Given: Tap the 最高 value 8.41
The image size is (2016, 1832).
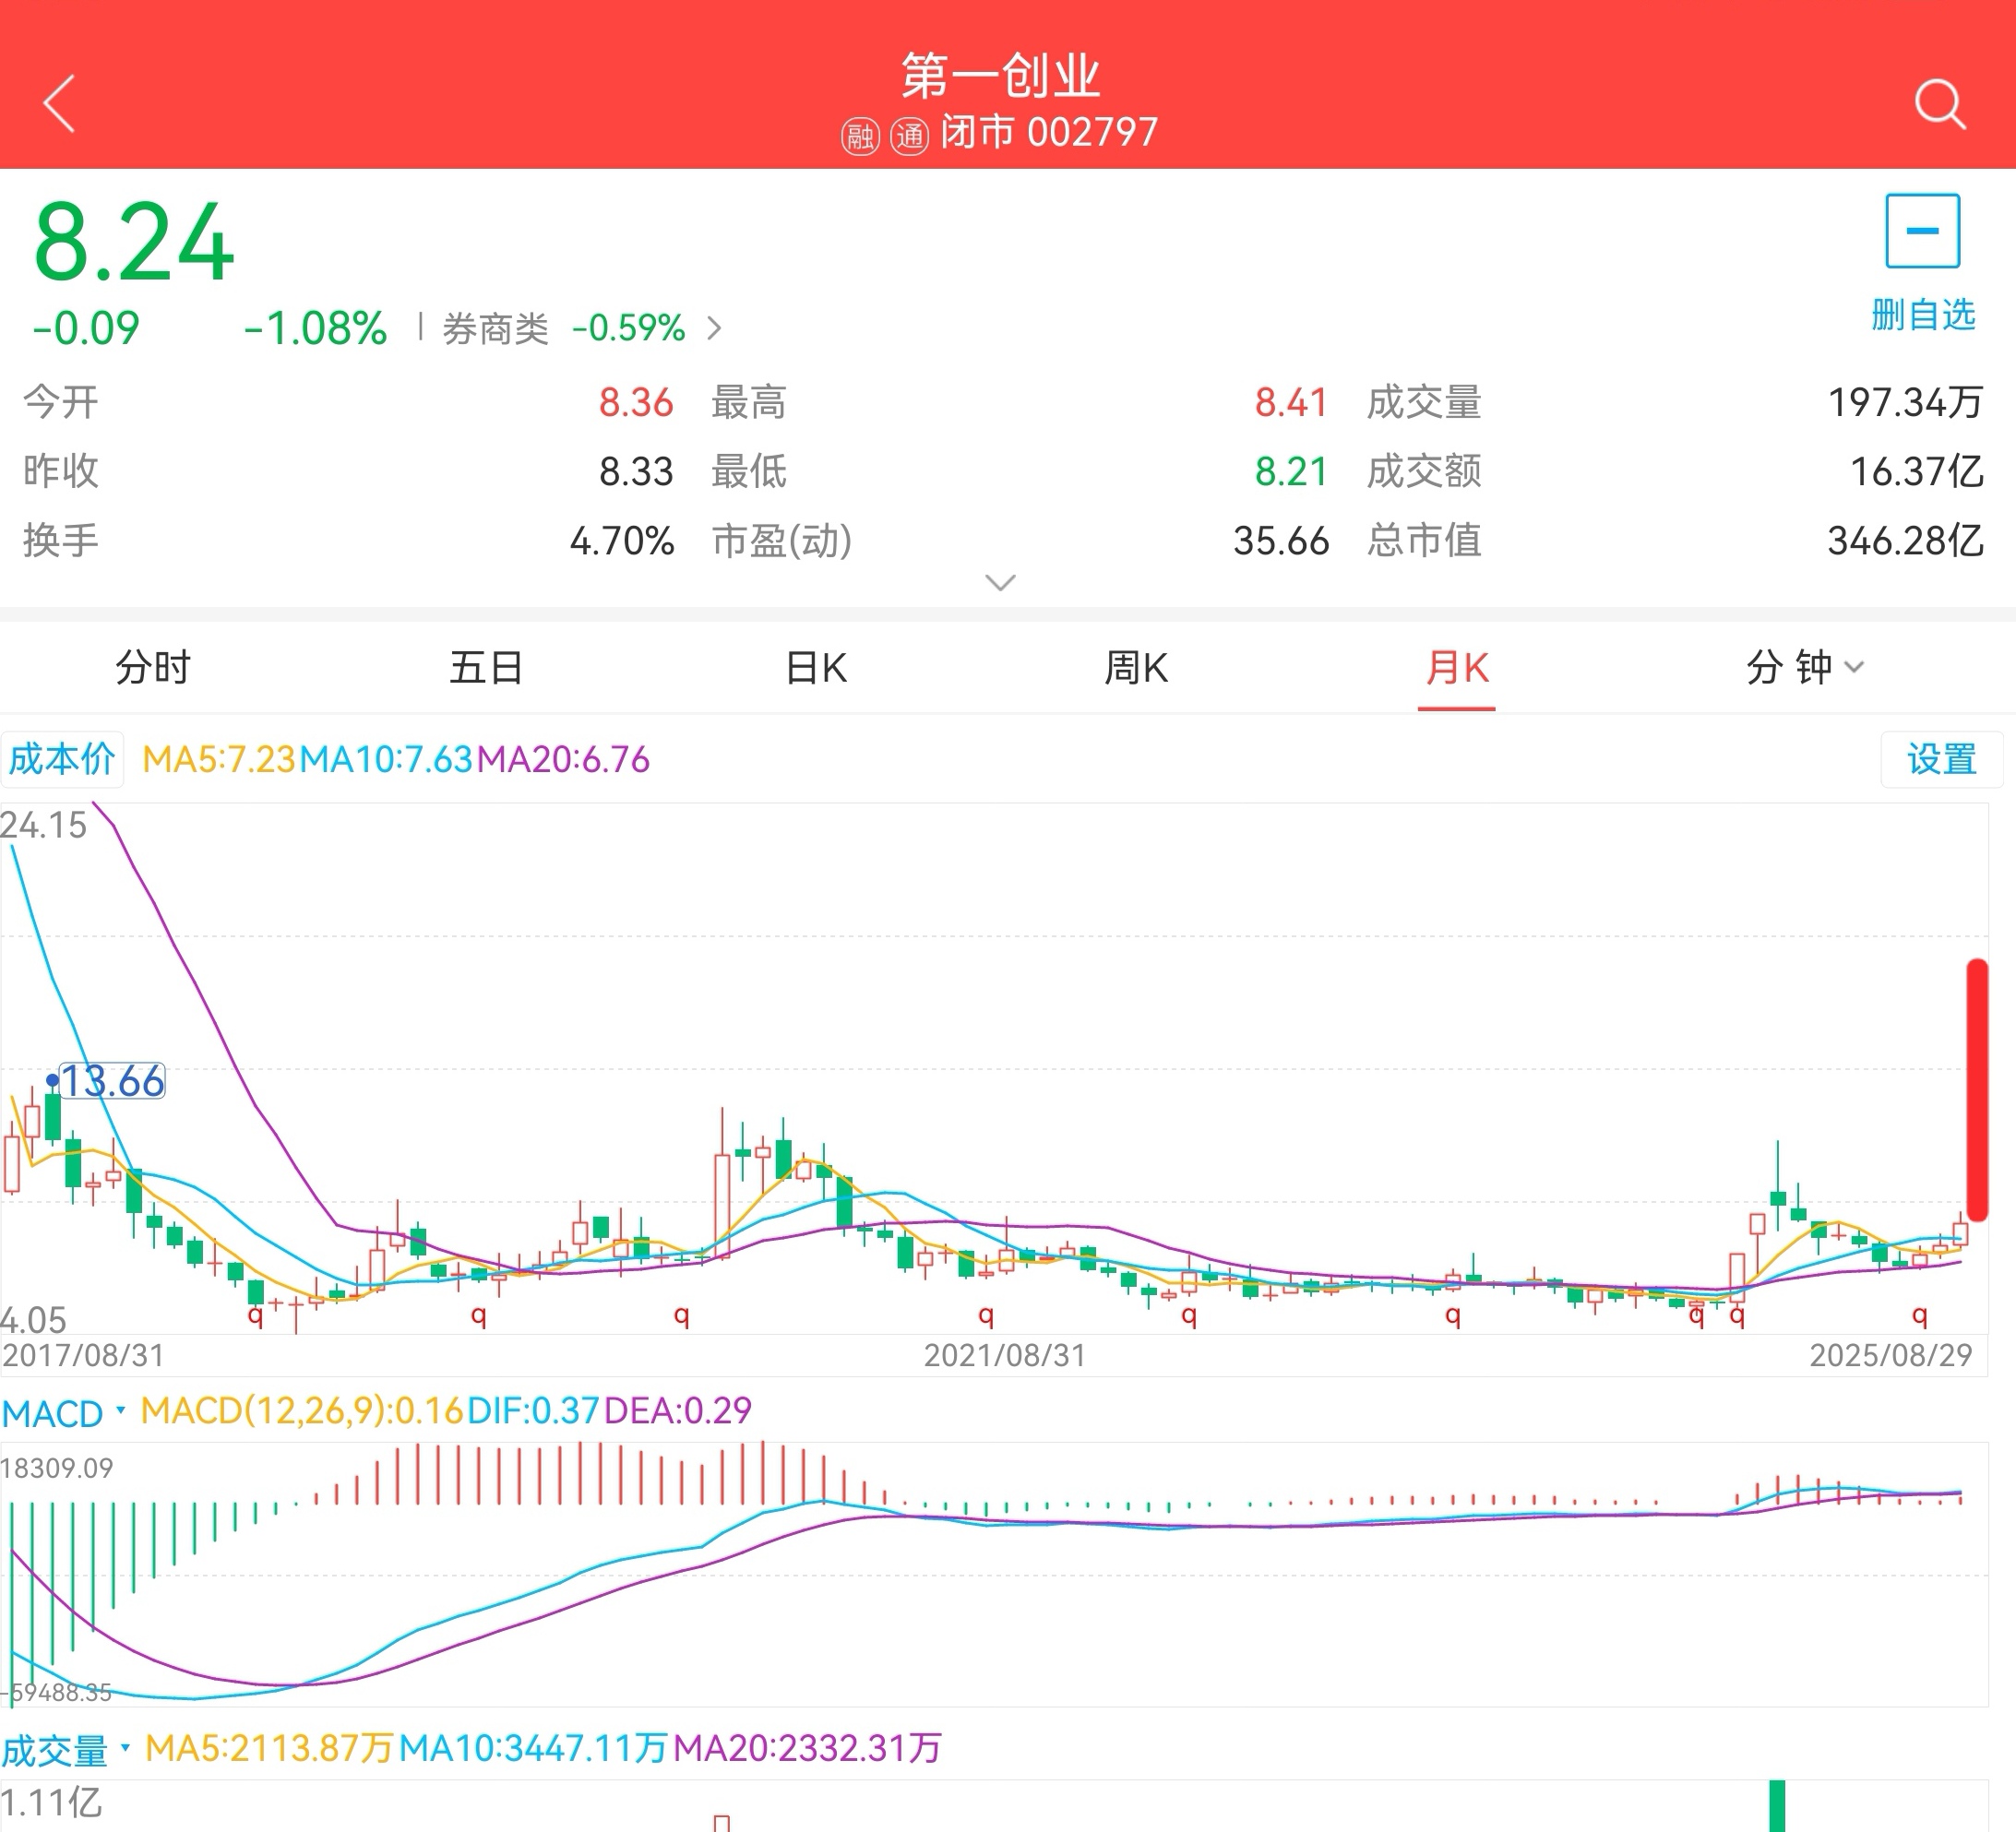Looking at the screenshot, I should 1292,402.
